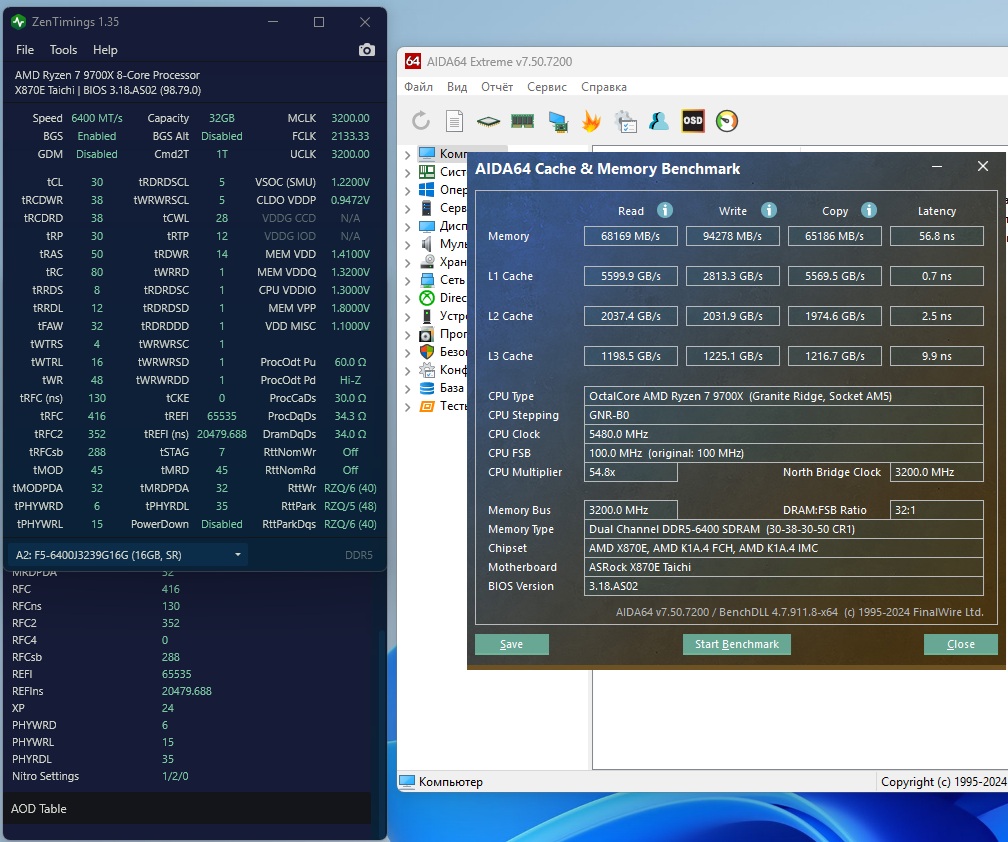Expand the Операционная система tree node chevron
Screen dimensions: 1008x842
coord(408,190)
